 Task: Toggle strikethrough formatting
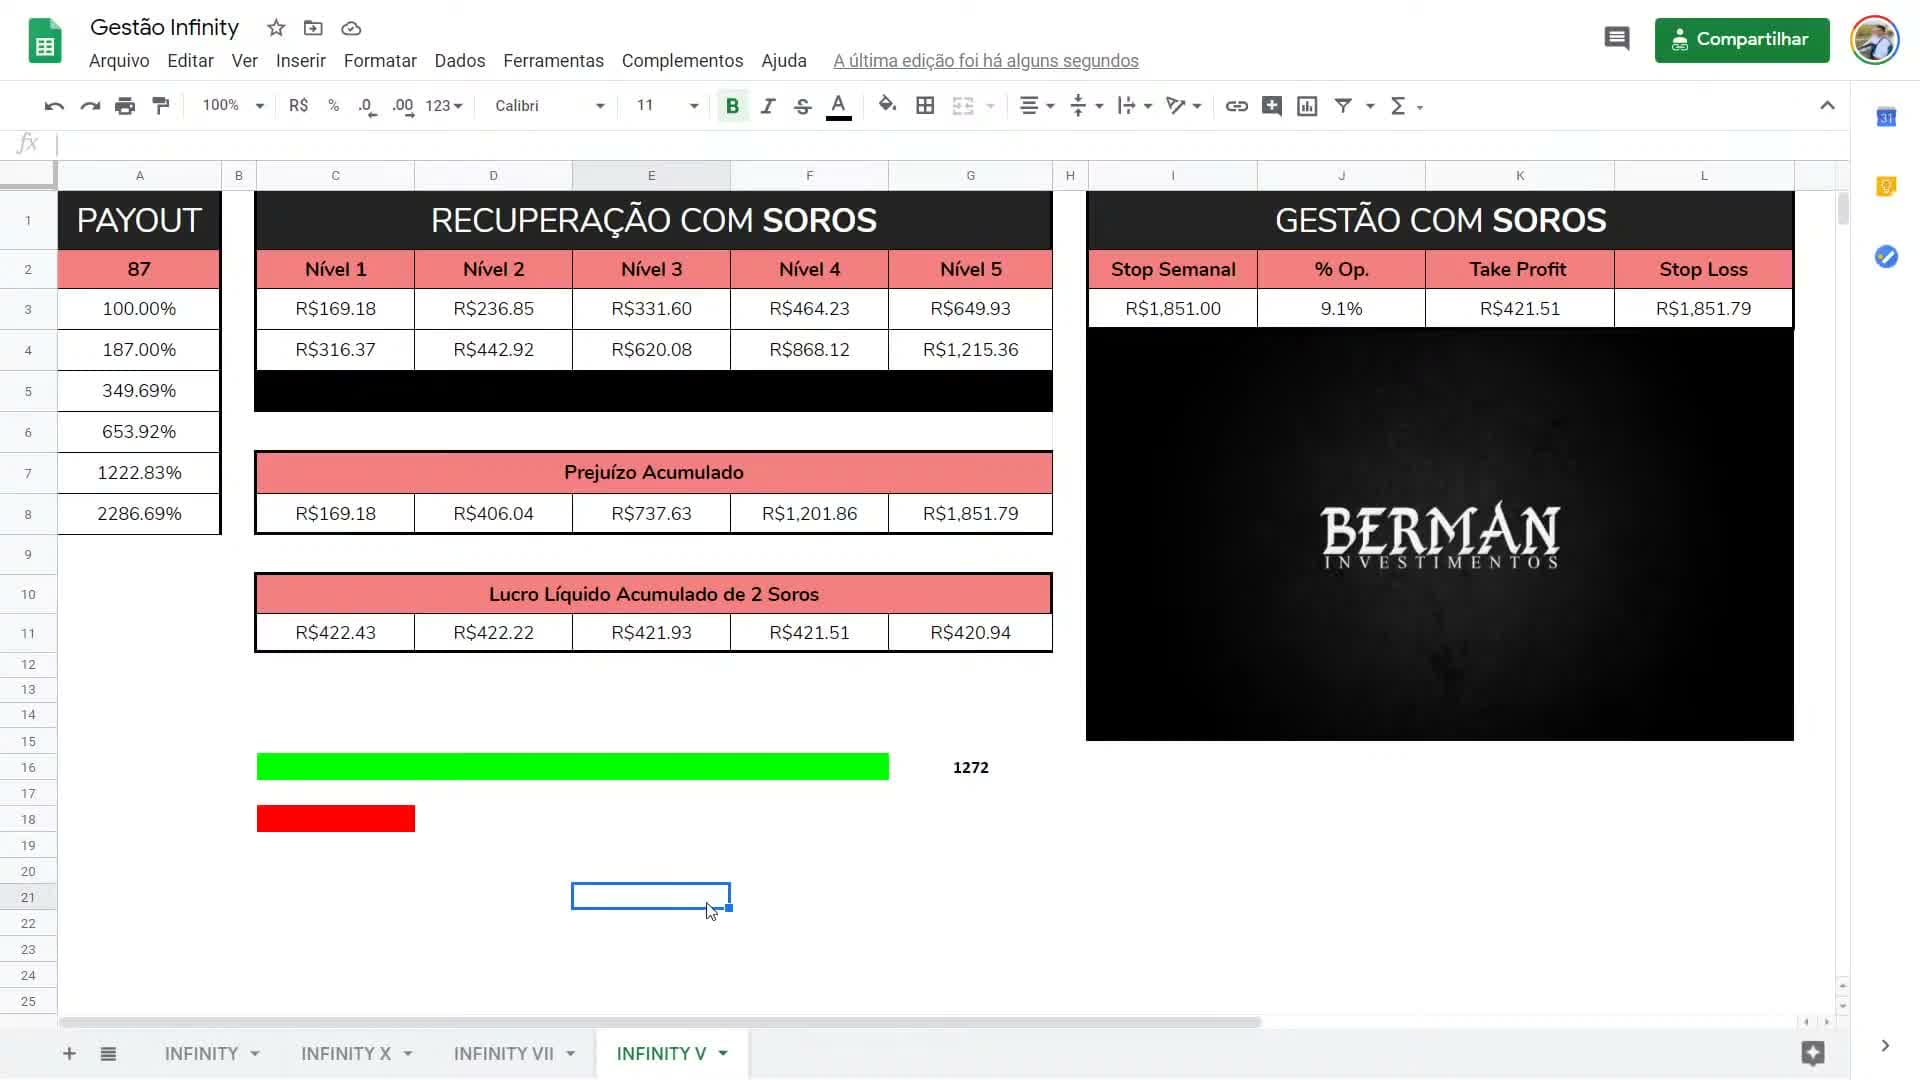(802, 106)
